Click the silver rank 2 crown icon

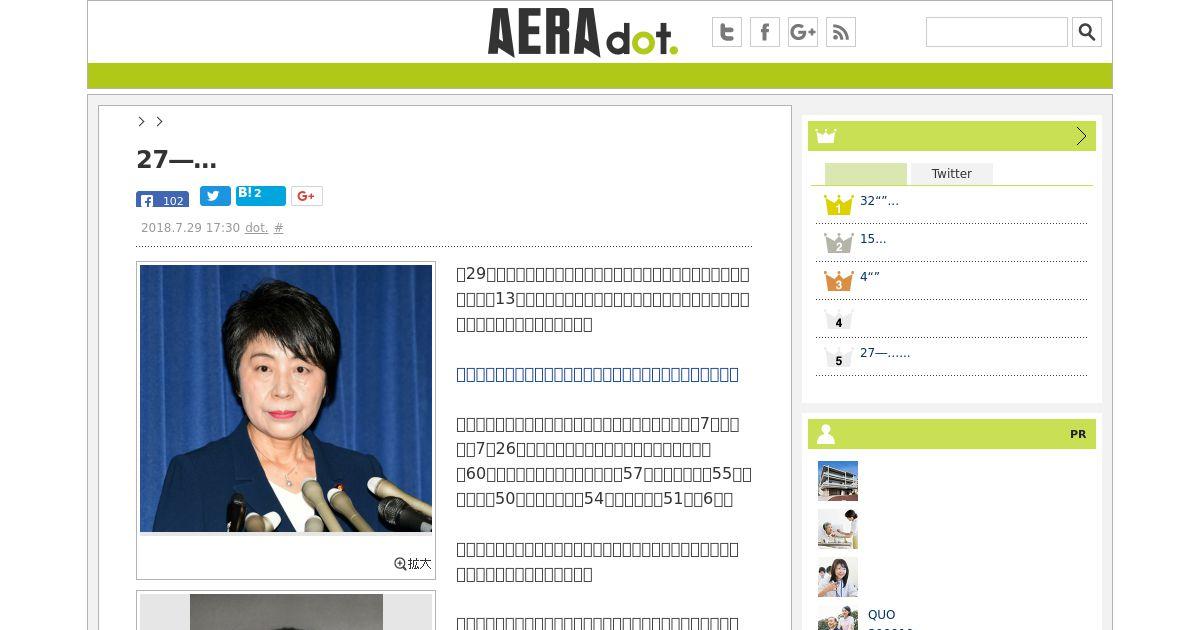pyautogui.click(x=838, y=243)
